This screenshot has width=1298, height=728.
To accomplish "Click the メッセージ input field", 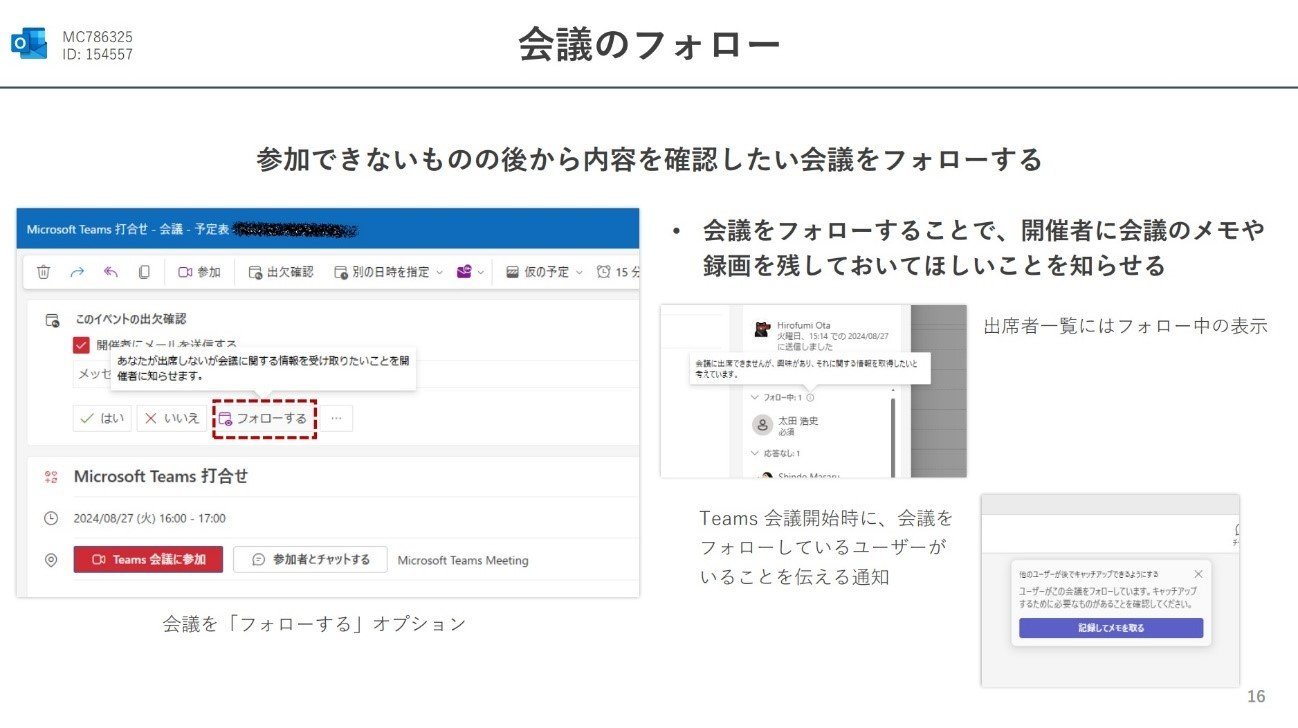I will tap(357, 374).
